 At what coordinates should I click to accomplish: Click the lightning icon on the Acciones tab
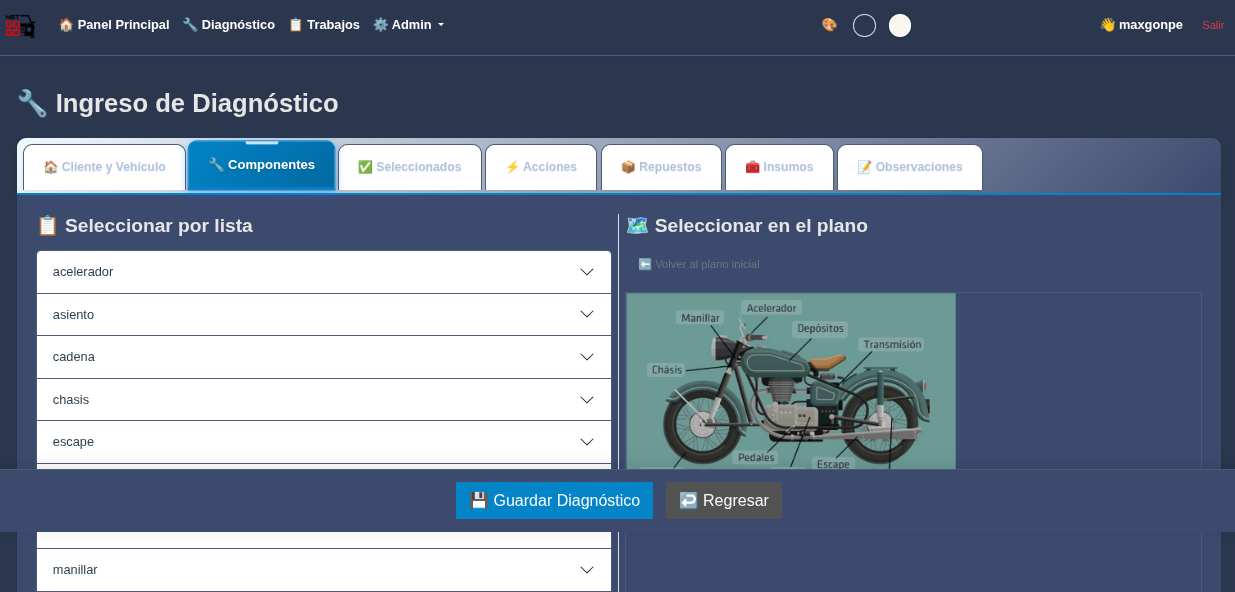pos(516,166)
